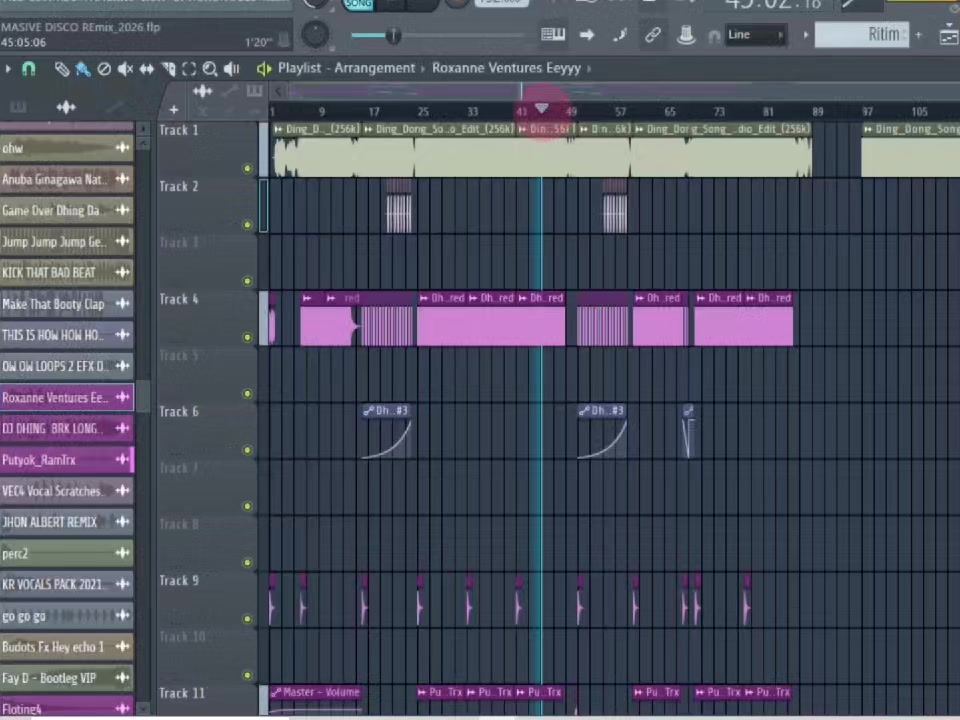
Task: Open first 'Dh..red' clip menu on Track 4
Action: coord(424,298)
